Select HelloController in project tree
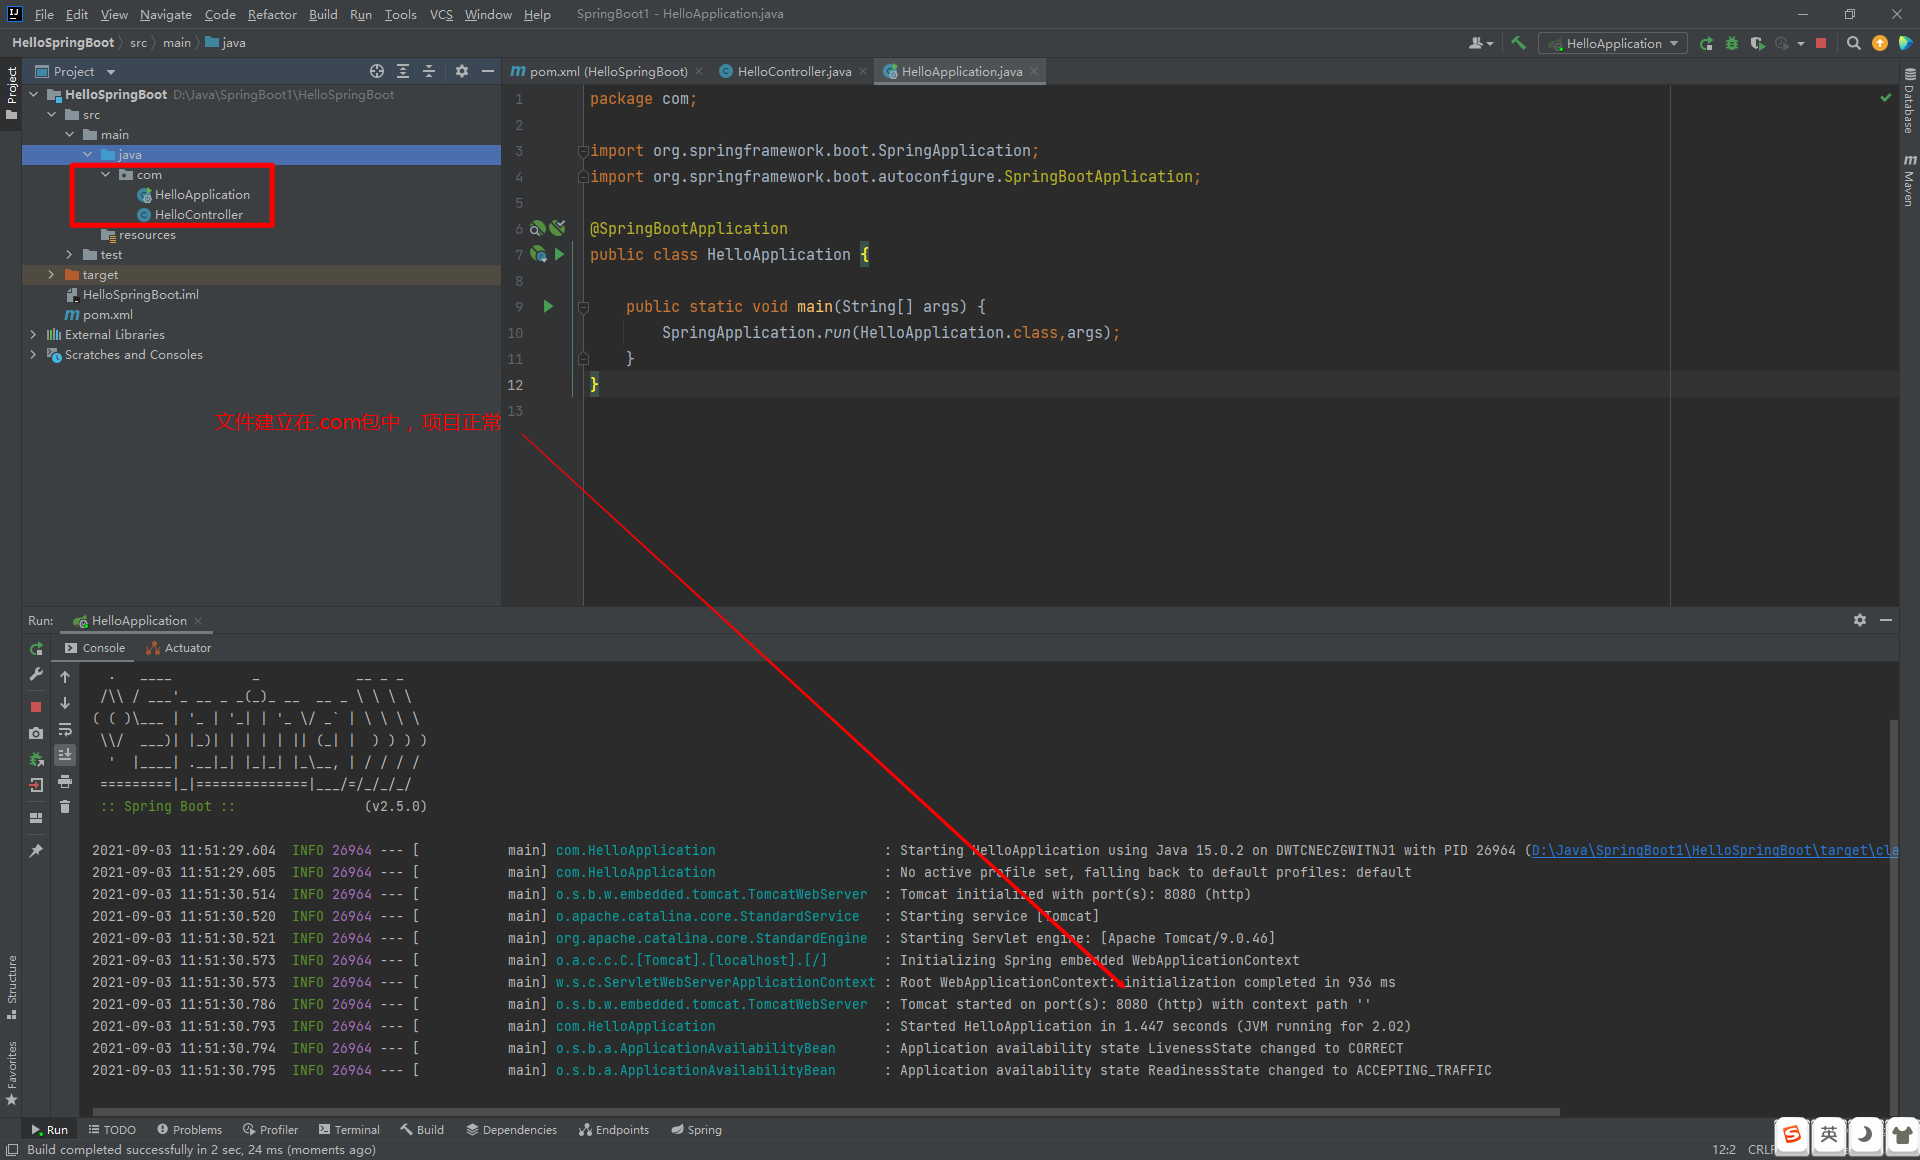The image size is (1920, 1160). (198, 214)
